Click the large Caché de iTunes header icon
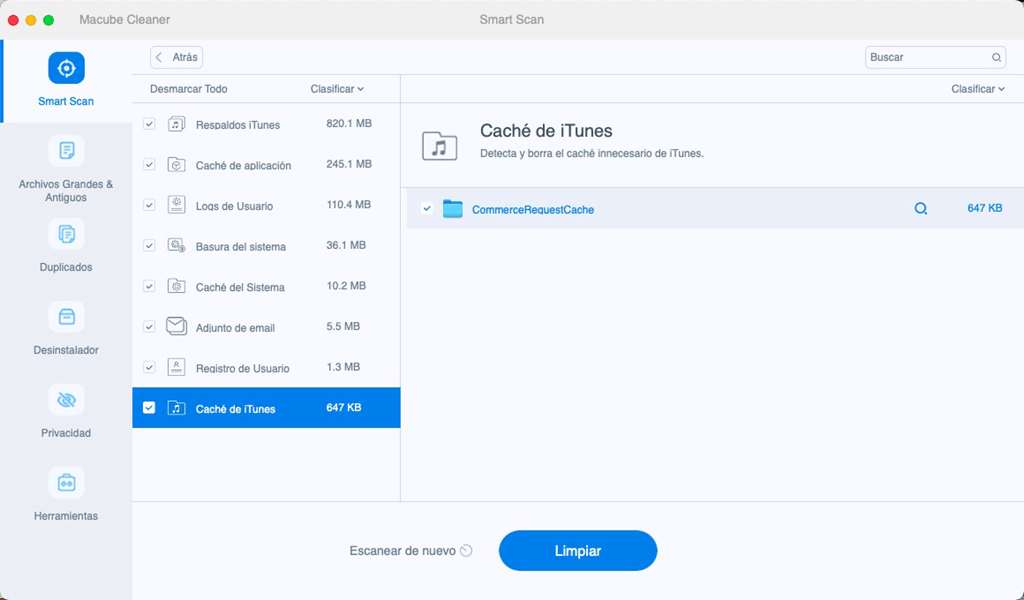 440,146
